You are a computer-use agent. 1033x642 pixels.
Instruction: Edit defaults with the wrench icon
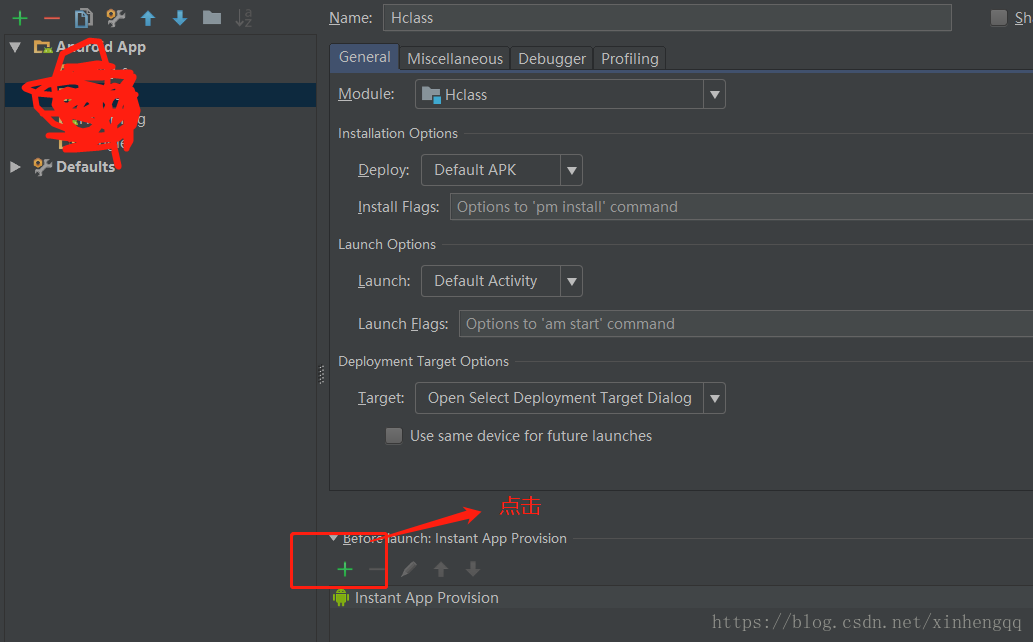(x=116, y=18)
